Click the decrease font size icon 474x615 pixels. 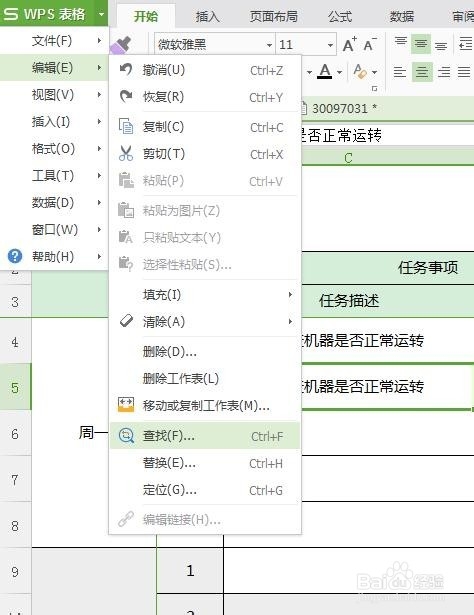click(370, 44)
